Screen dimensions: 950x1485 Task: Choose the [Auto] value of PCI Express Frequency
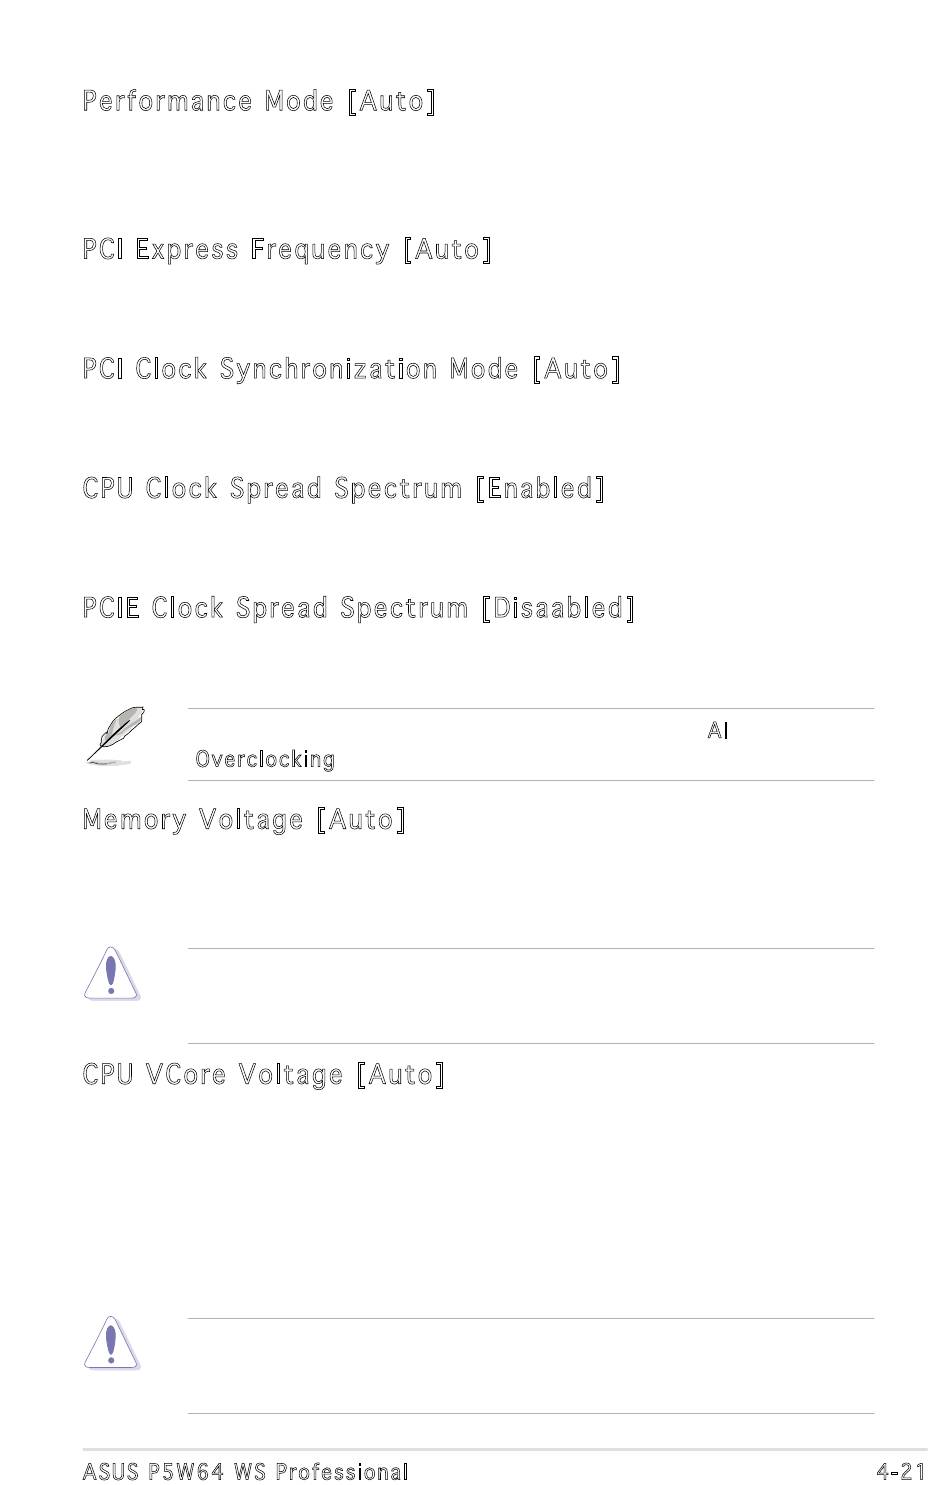click(448, 249)
